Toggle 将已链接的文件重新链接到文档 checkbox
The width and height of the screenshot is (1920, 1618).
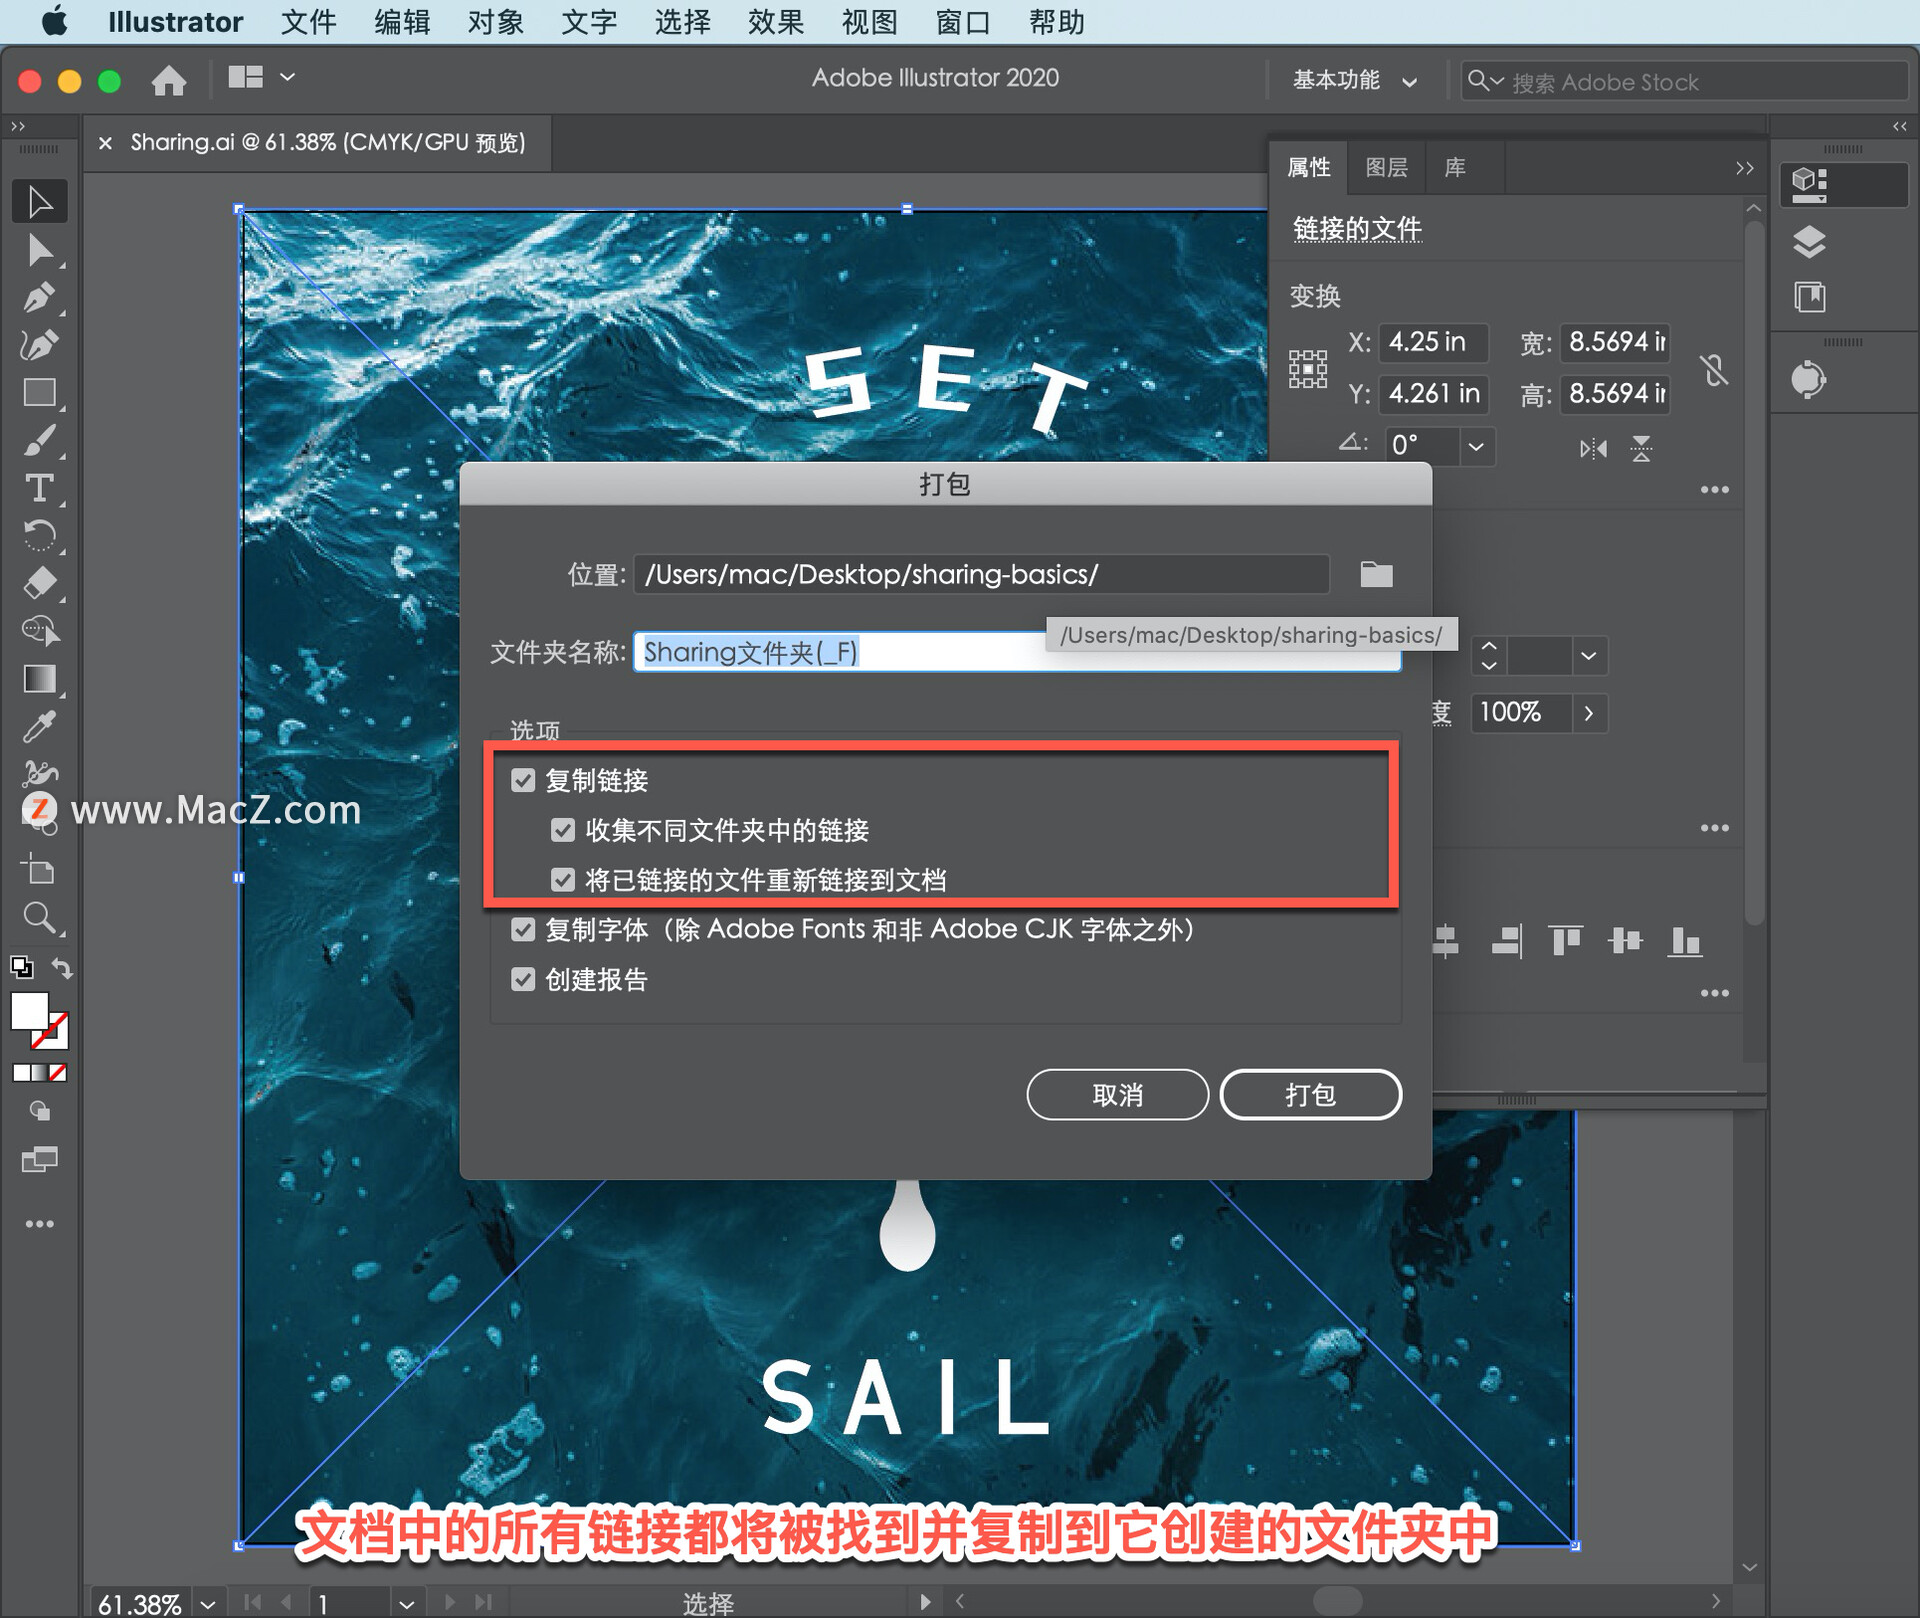563,880
